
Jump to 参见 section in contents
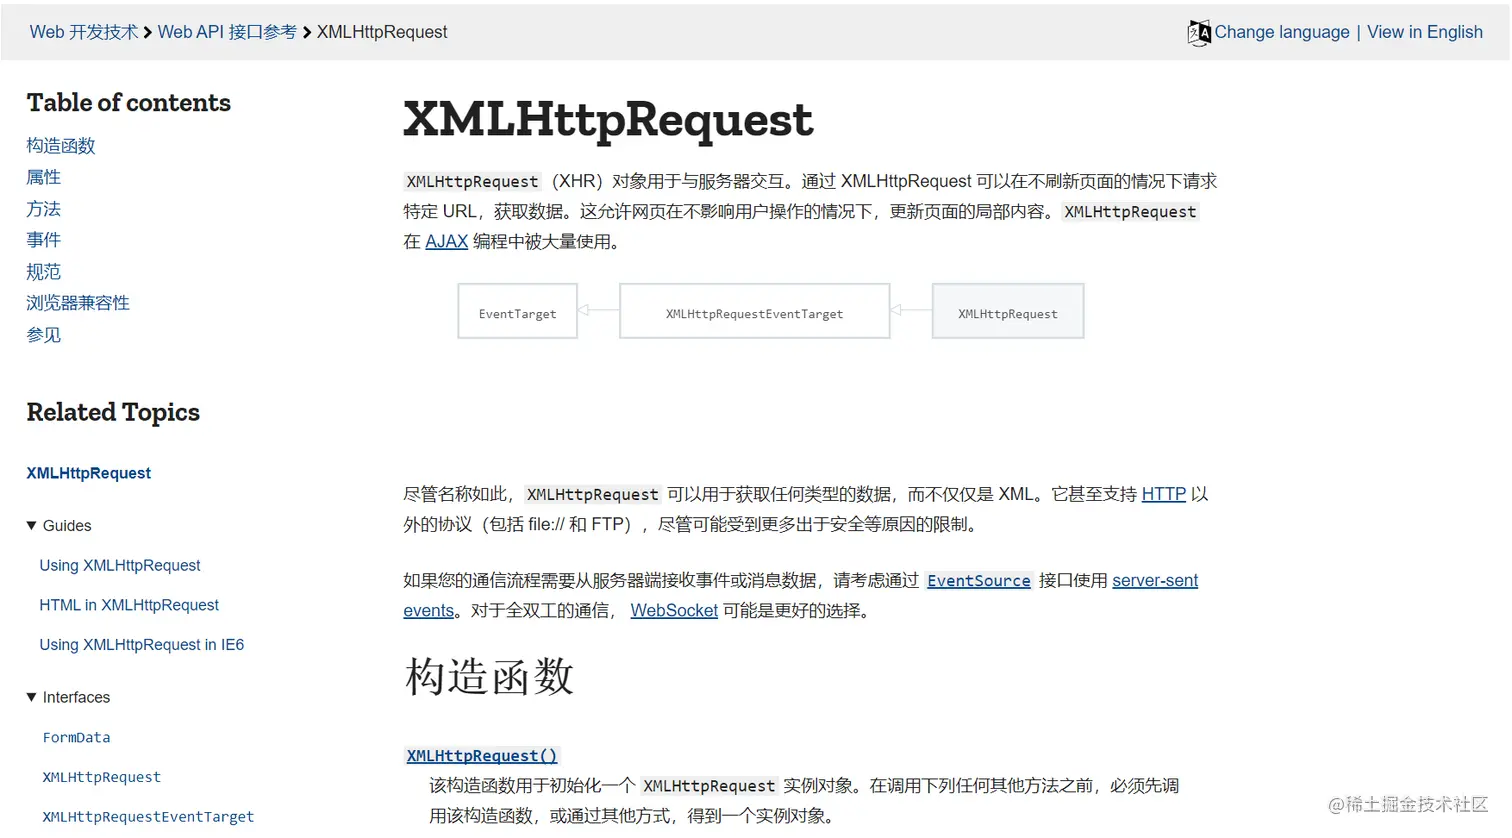[x=44, y=335]
